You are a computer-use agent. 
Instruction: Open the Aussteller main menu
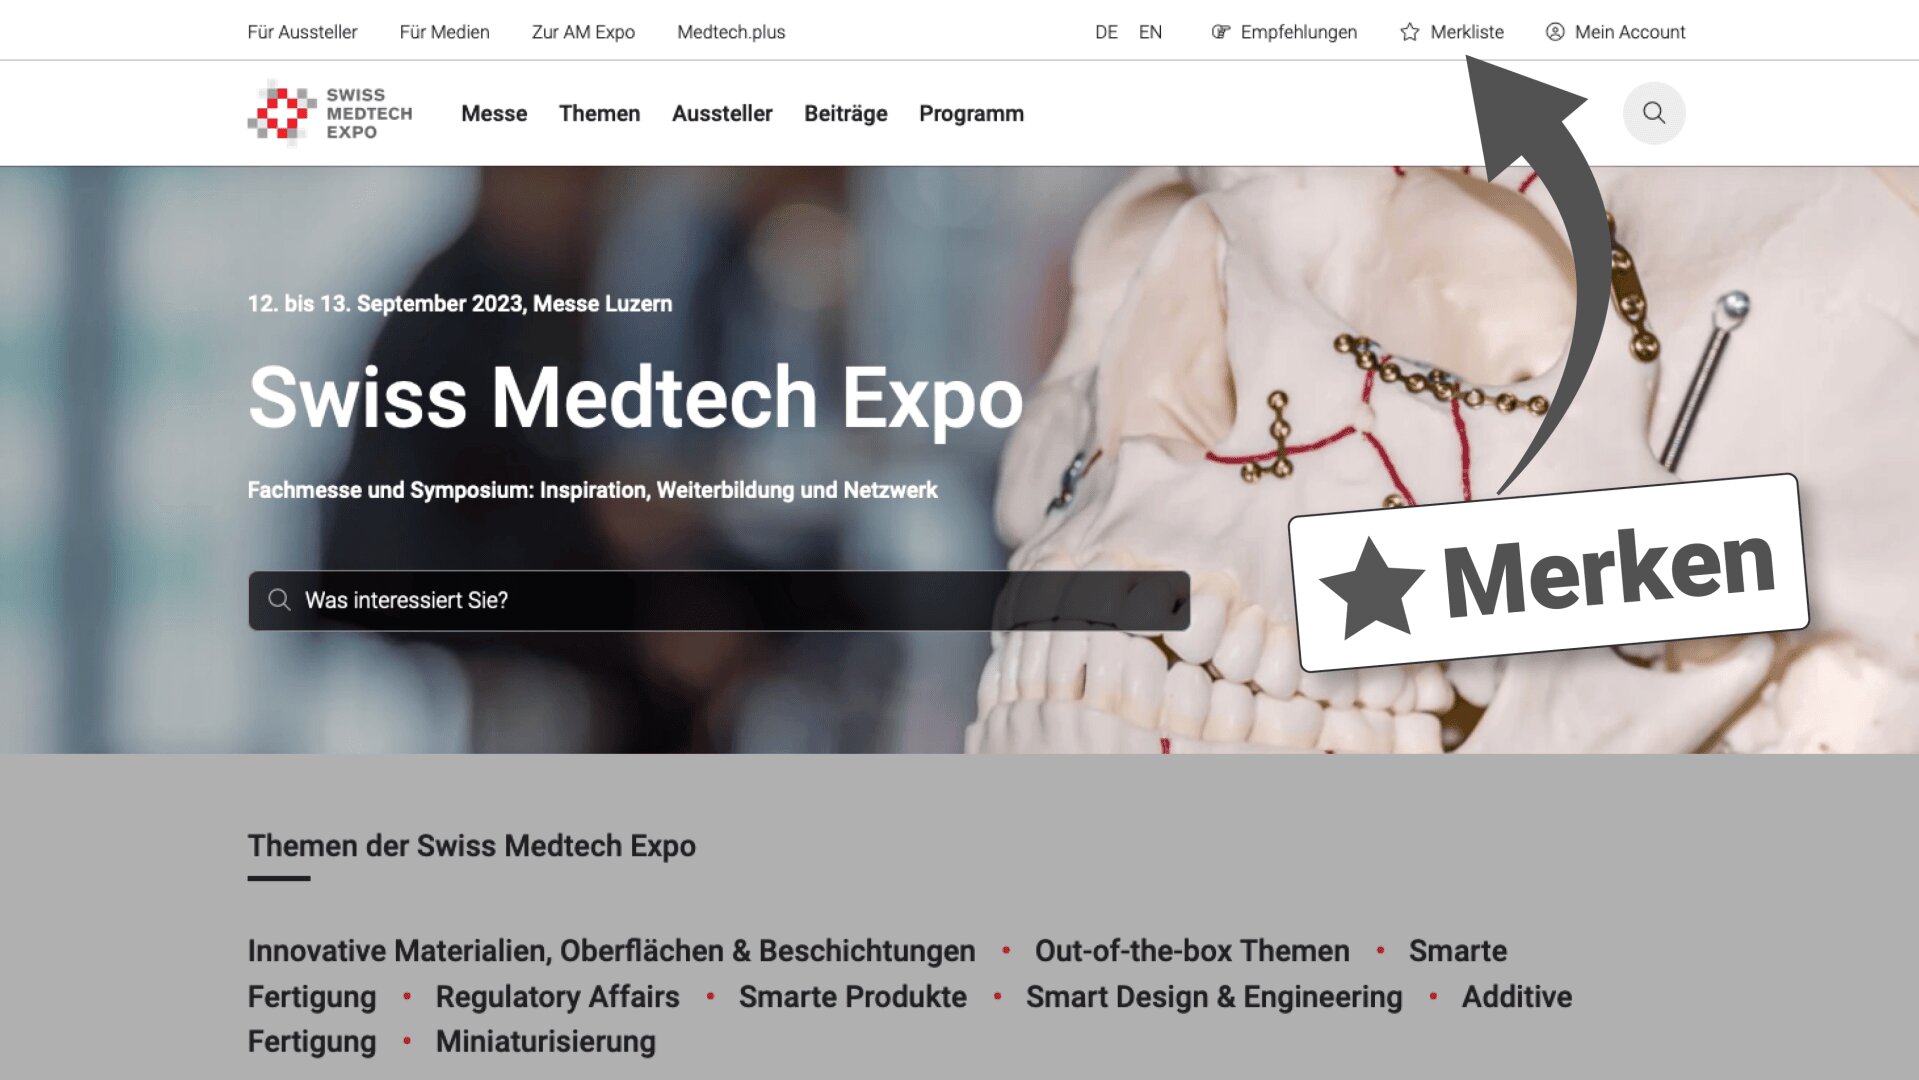coord(722,114)
